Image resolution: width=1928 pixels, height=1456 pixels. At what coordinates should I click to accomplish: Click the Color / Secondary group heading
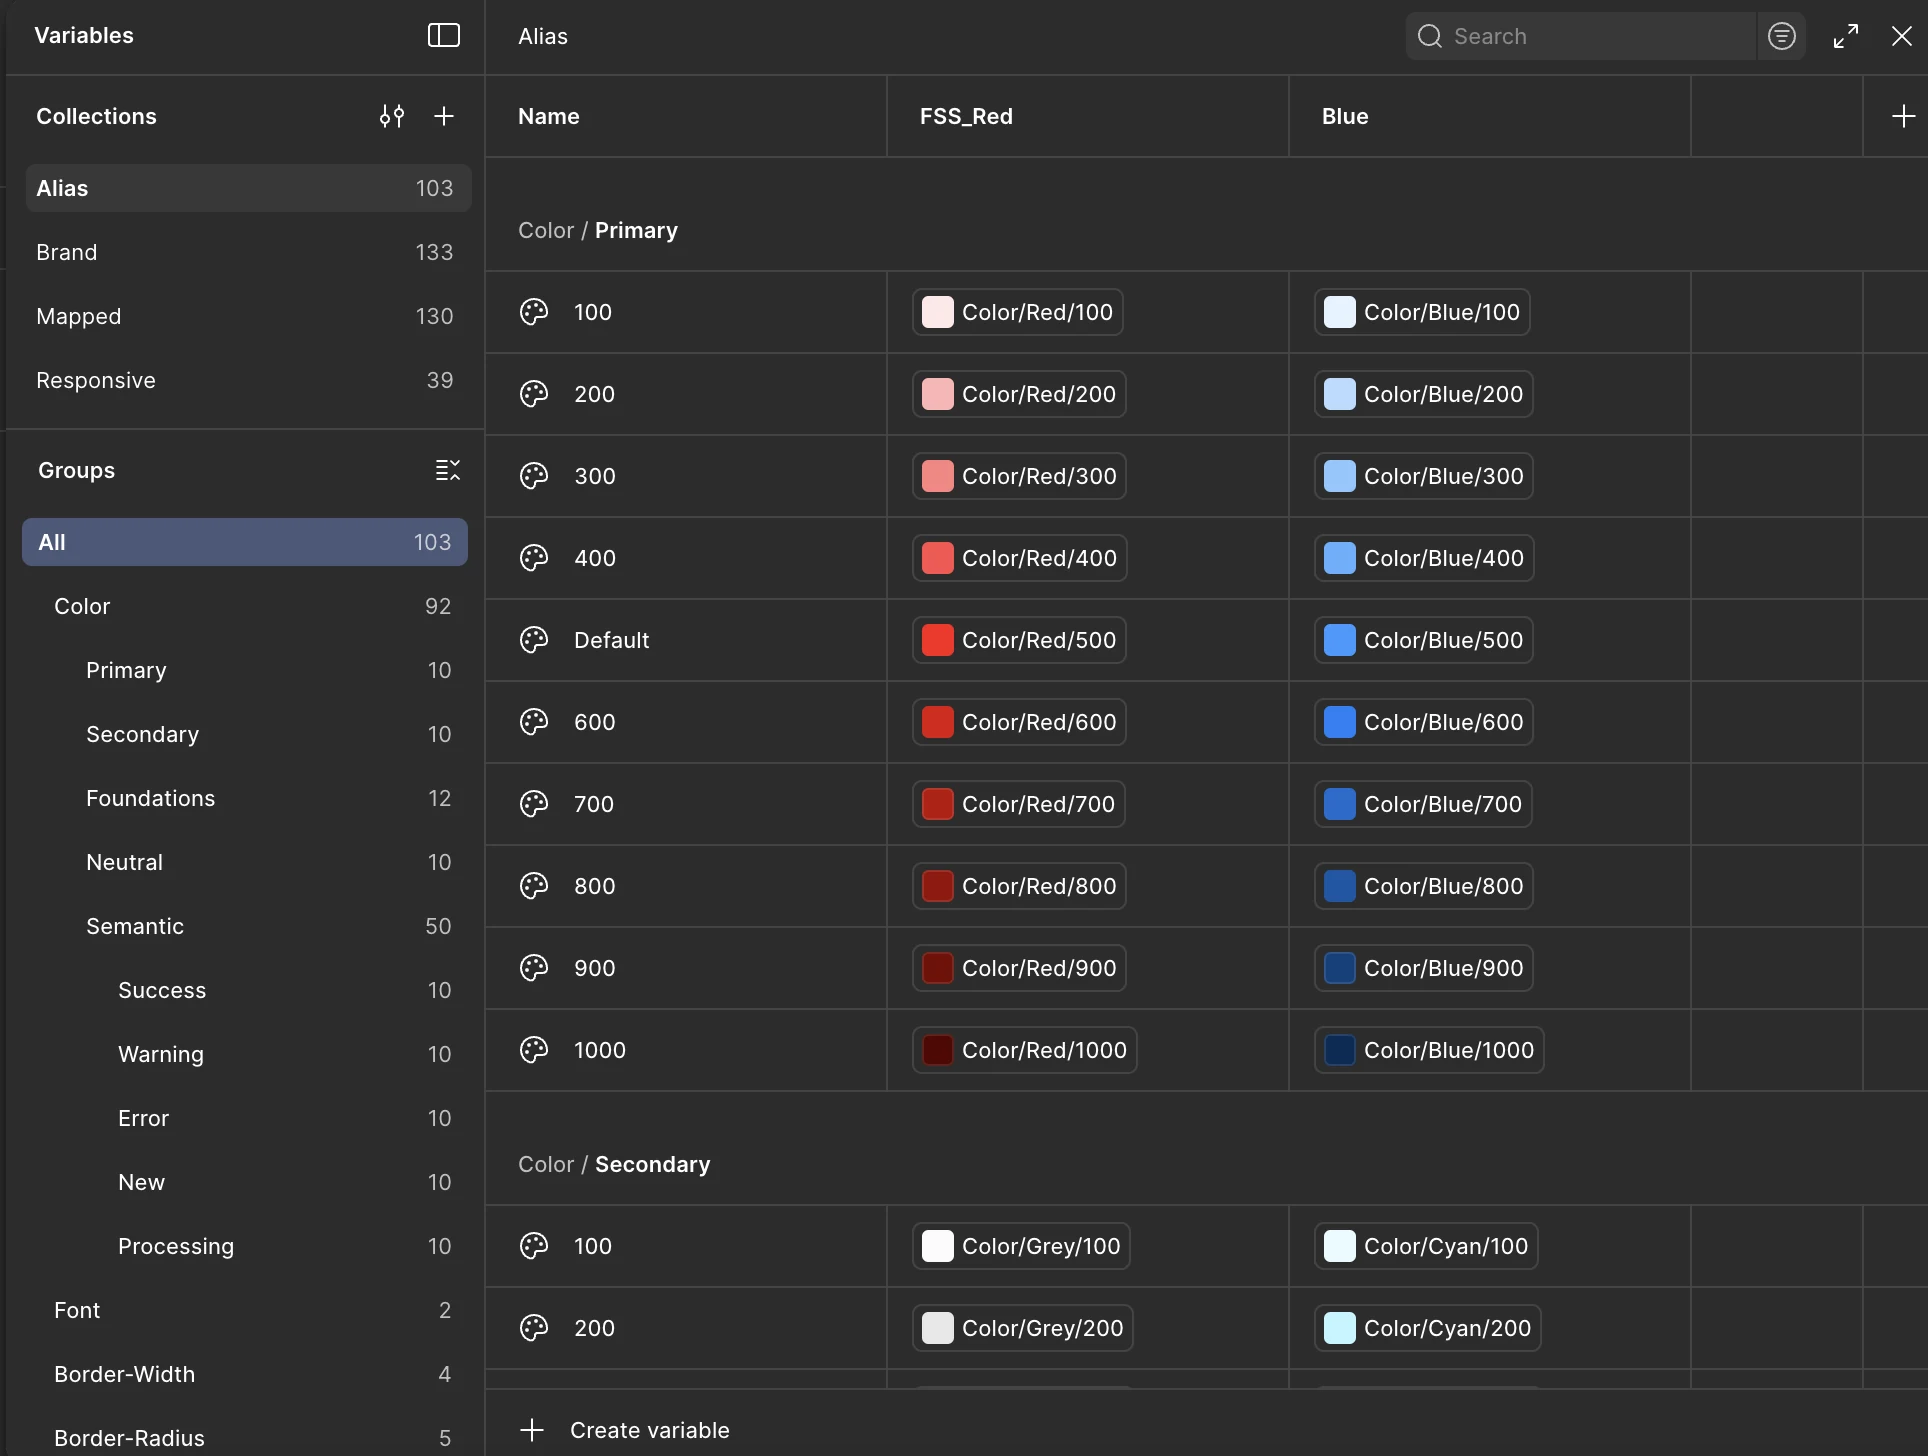614,1164
